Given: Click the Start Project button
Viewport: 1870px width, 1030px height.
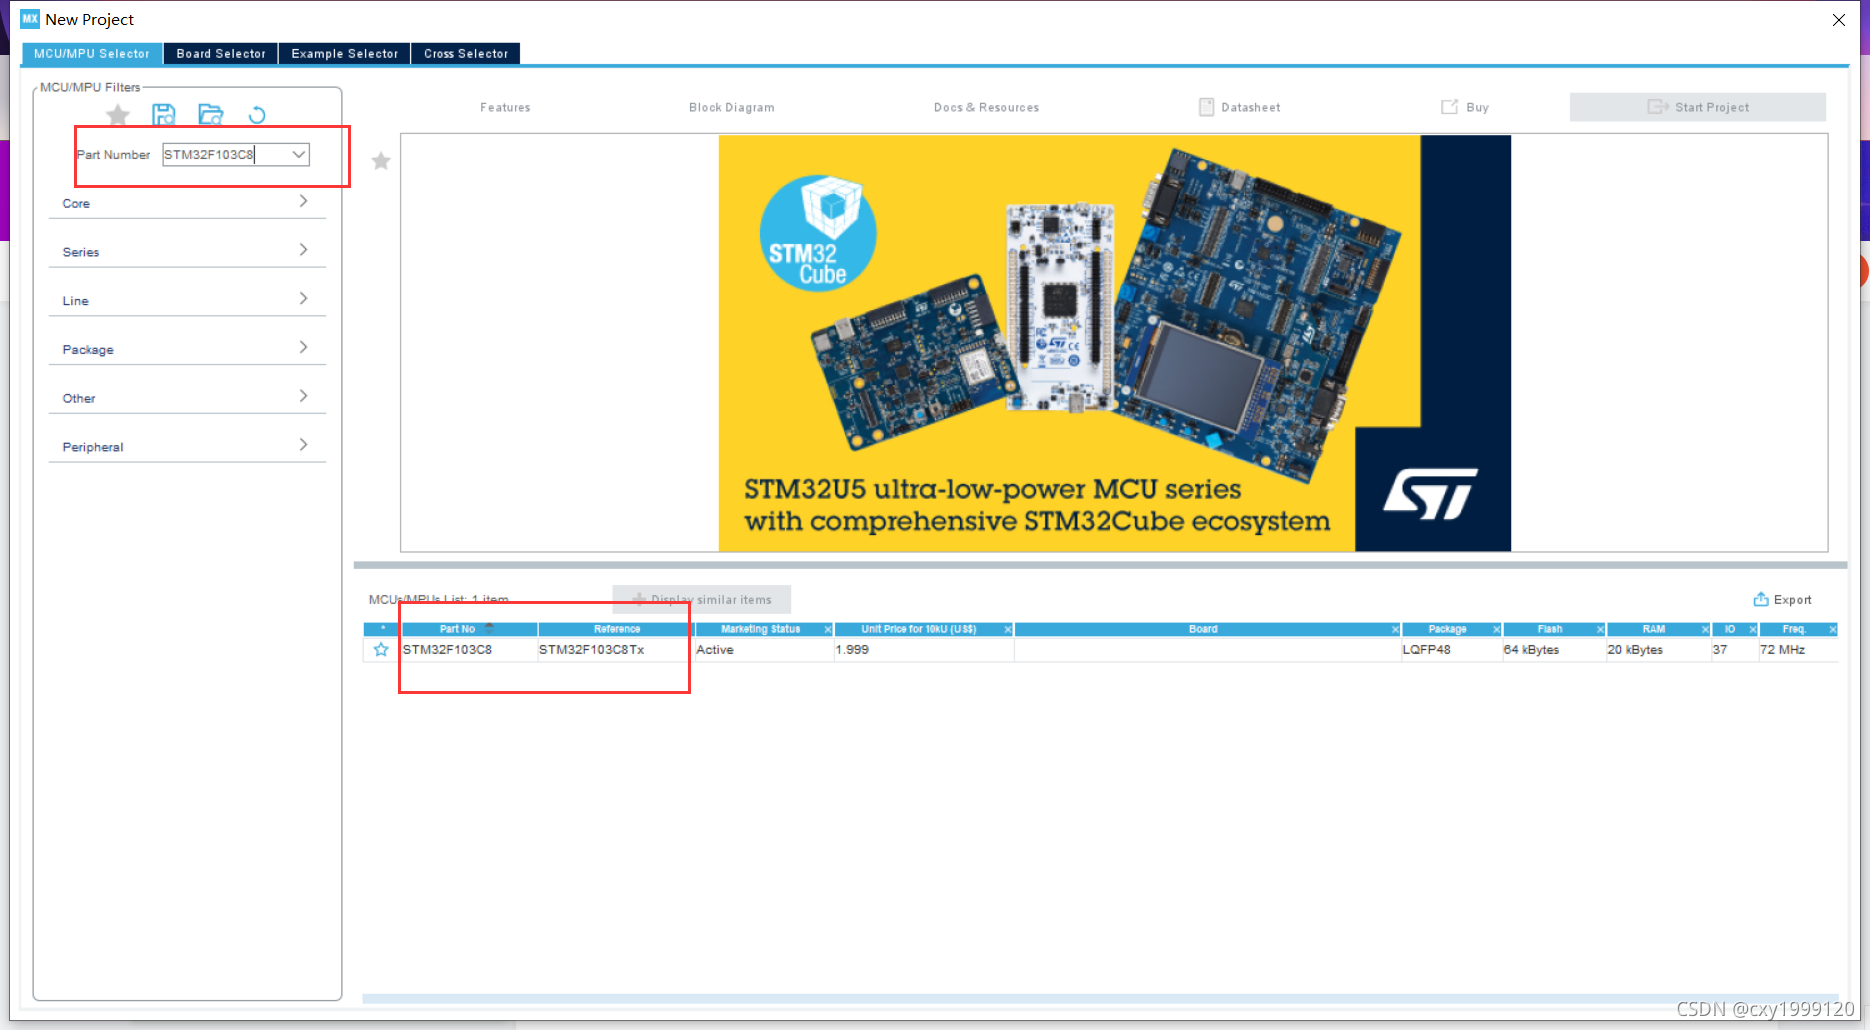Looking at the screenshot, I should [x=1698, y=107].
